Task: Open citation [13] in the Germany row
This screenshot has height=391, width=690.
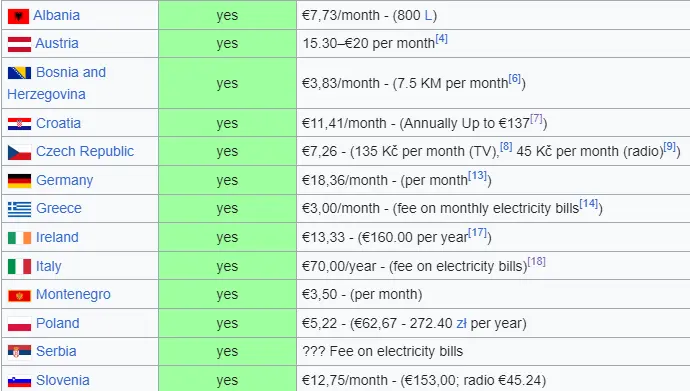Action: click(x=477, y=175)
